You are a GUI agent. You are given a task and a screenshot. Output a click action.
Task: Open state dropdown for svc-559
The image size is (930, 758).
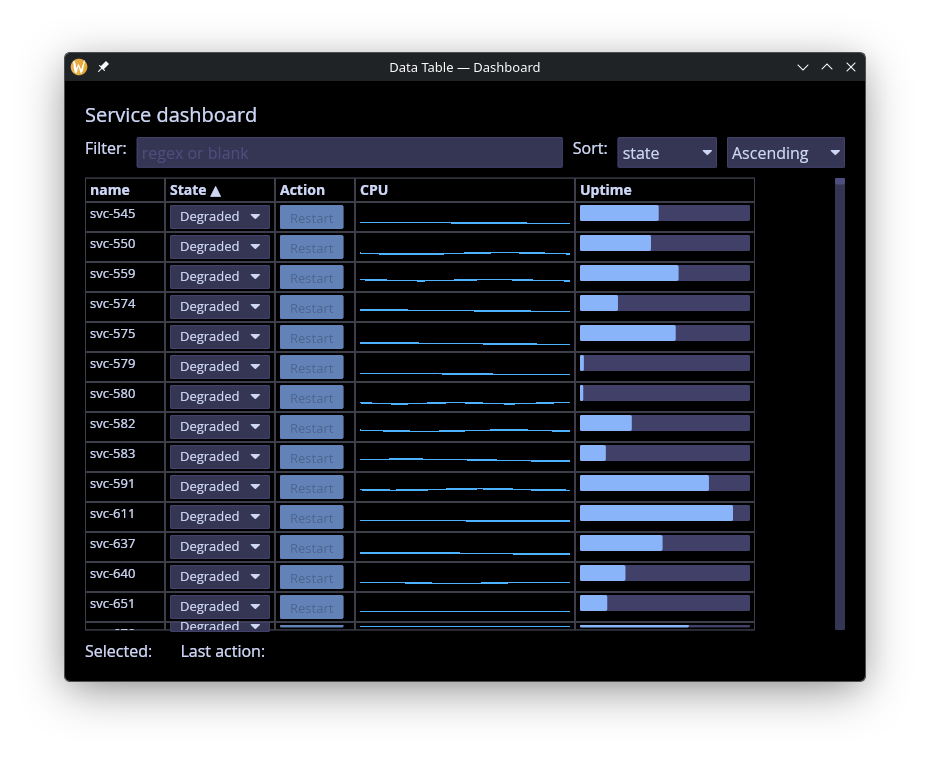point(219,277)
